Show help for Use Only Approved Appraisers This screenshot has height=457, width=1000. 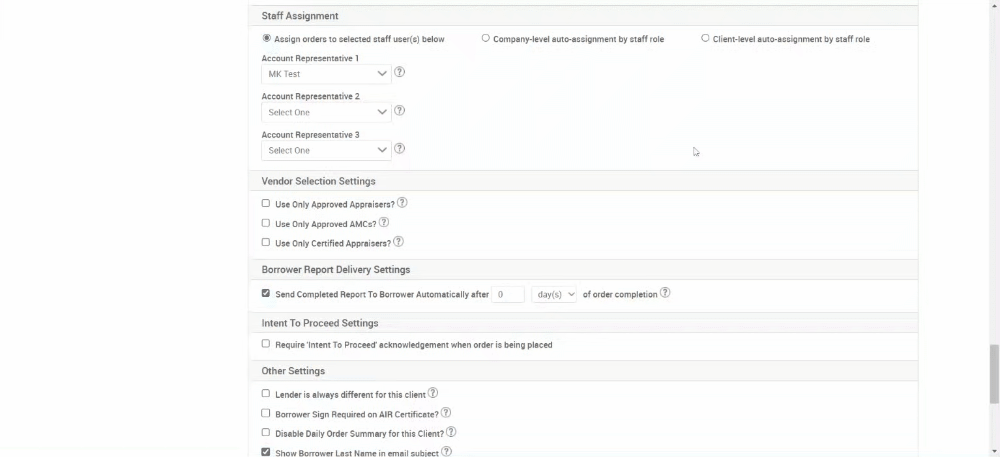tap(402, 203)
